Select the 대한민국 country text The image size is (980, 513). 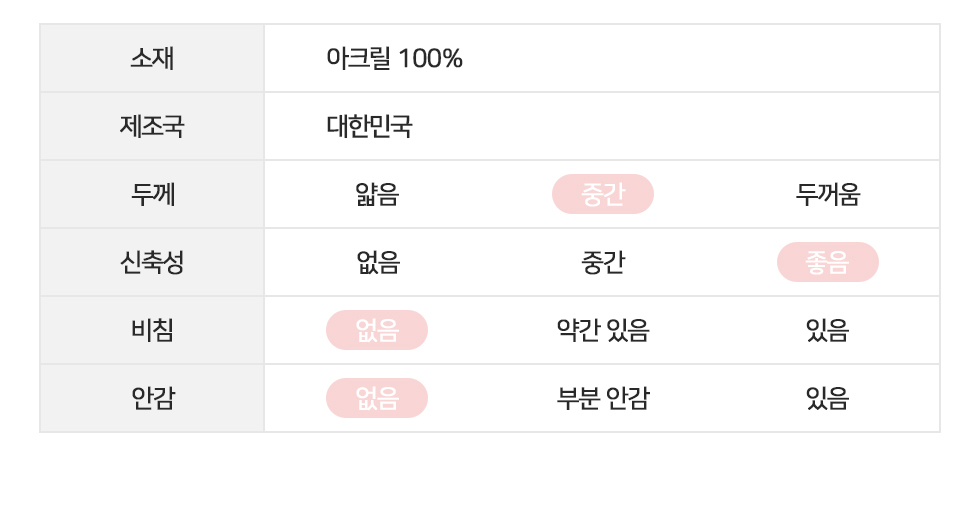tap(369, 127)
